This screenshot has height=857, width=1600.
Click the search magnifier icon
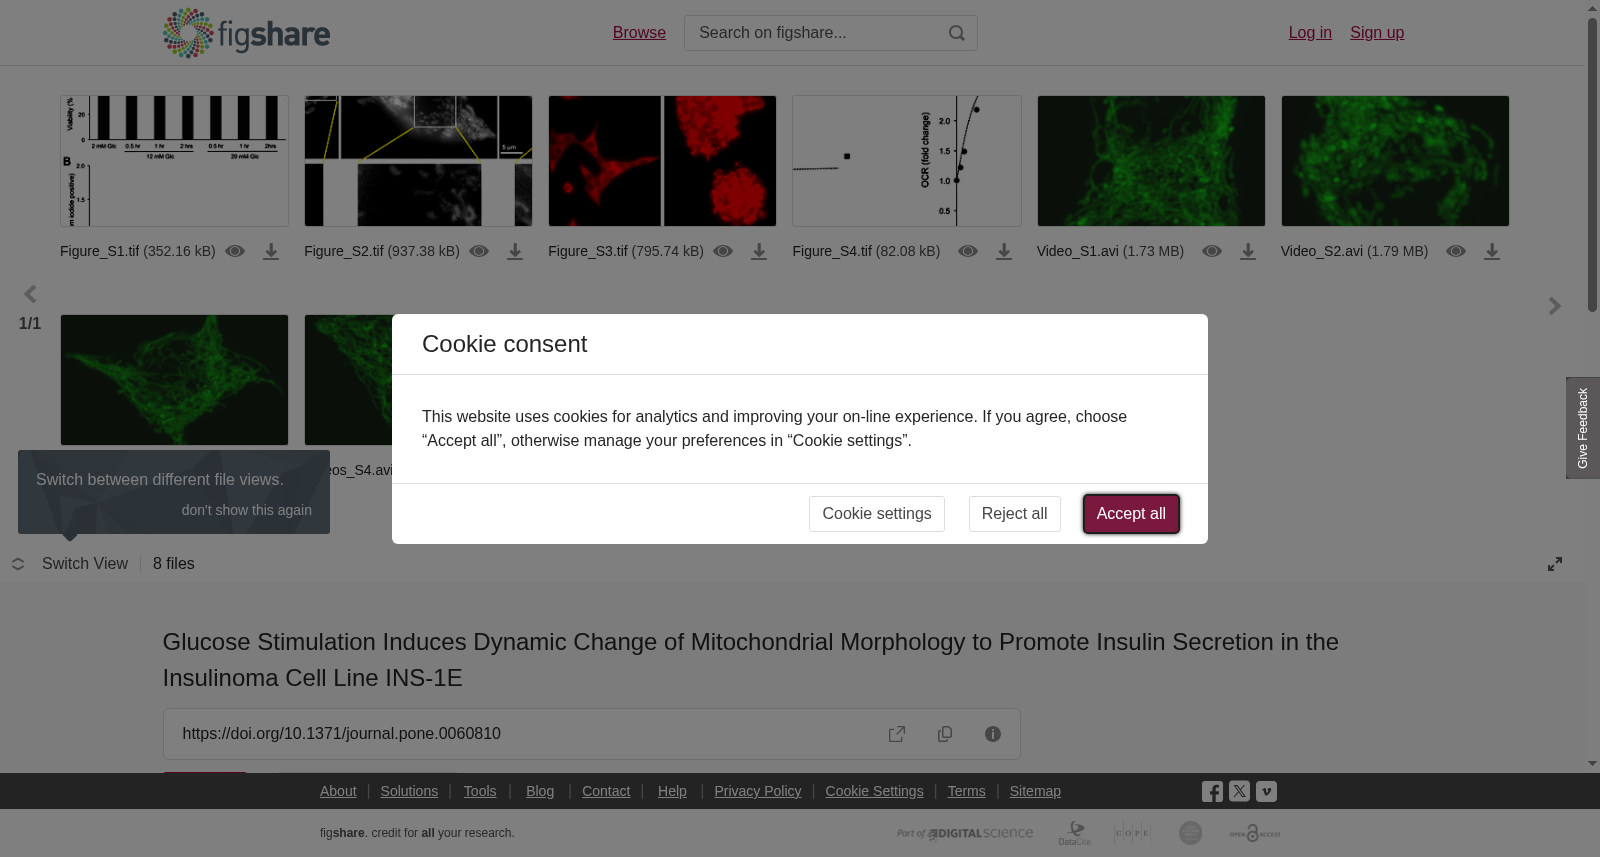click(957, 33)
